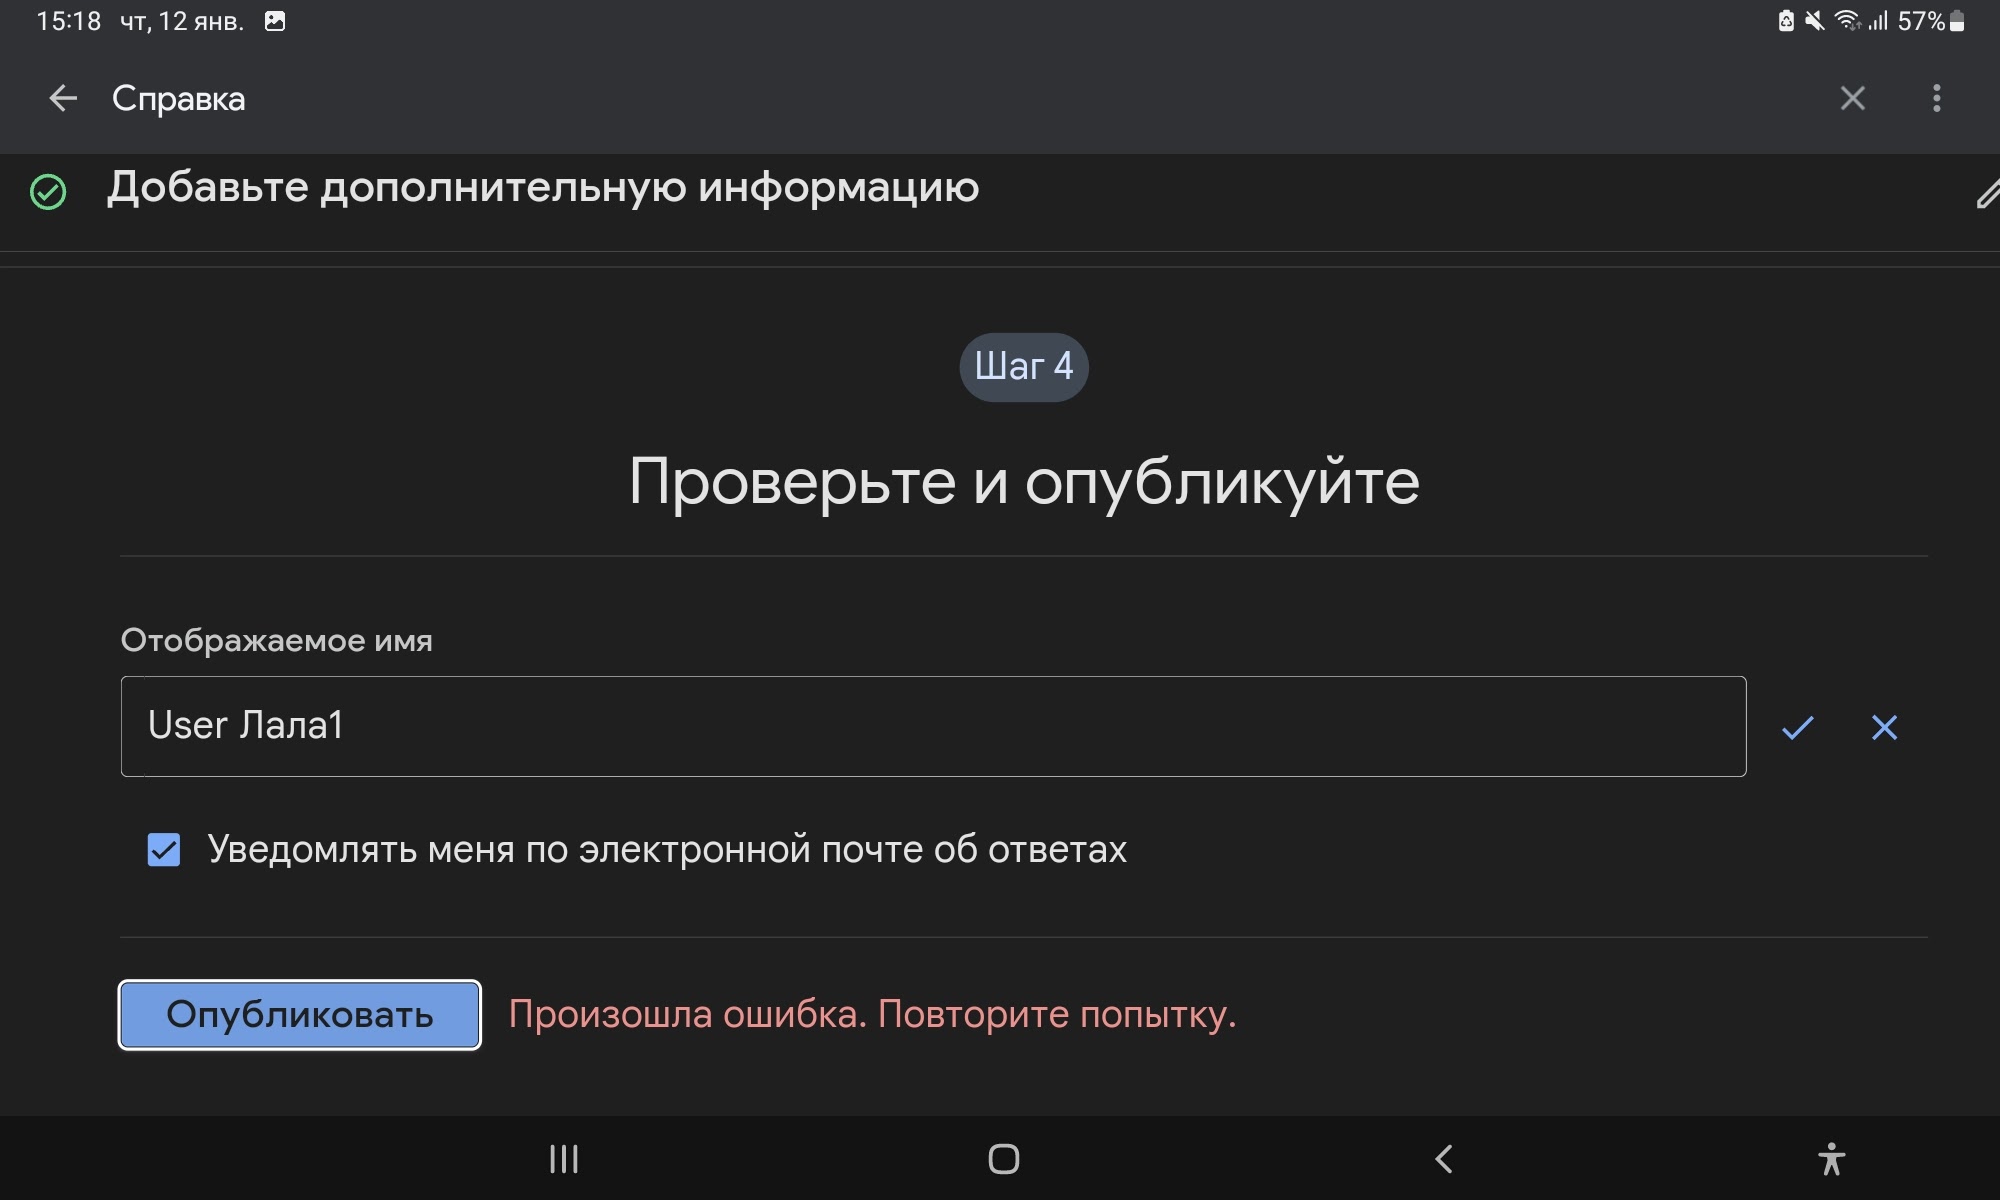Confirm display name with the checkmark
Image resolution: width=2000 pixels, height=1200 pixels.
point(1797,727)
